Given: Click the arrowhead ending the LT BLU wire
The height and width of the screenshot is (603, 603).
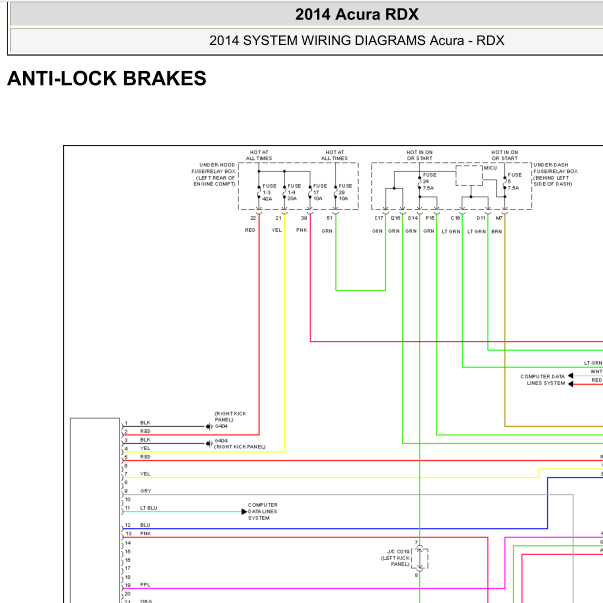Looking at the screenshot, I should 244,511.
